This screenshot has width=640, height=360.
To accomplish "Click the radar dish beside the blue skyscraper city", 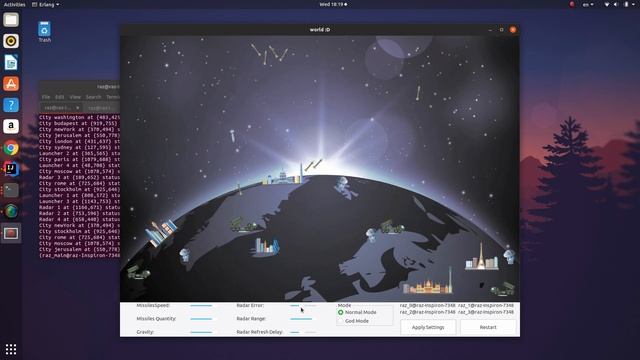I will pyautogui.click(x=184, y=256).
